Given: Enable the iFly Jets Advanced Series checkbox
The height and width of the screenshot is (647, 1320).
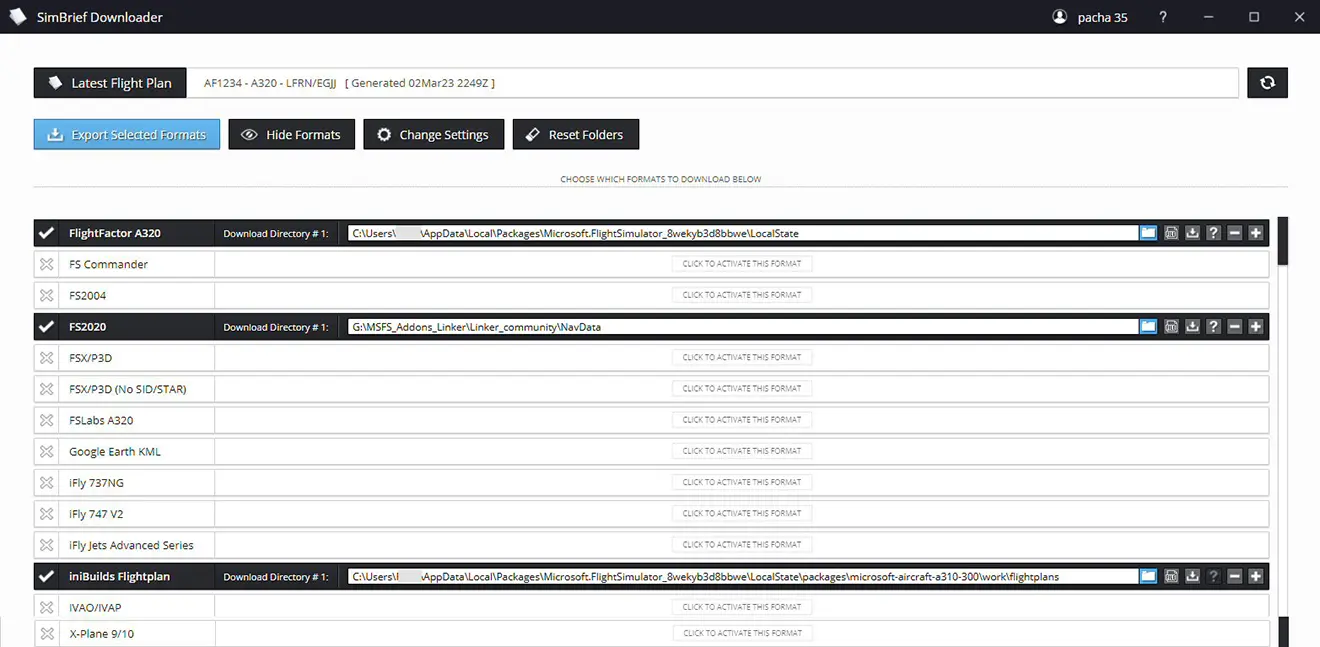Looking at the screenshot, I should pyautogui.click(x=46, y=545).
